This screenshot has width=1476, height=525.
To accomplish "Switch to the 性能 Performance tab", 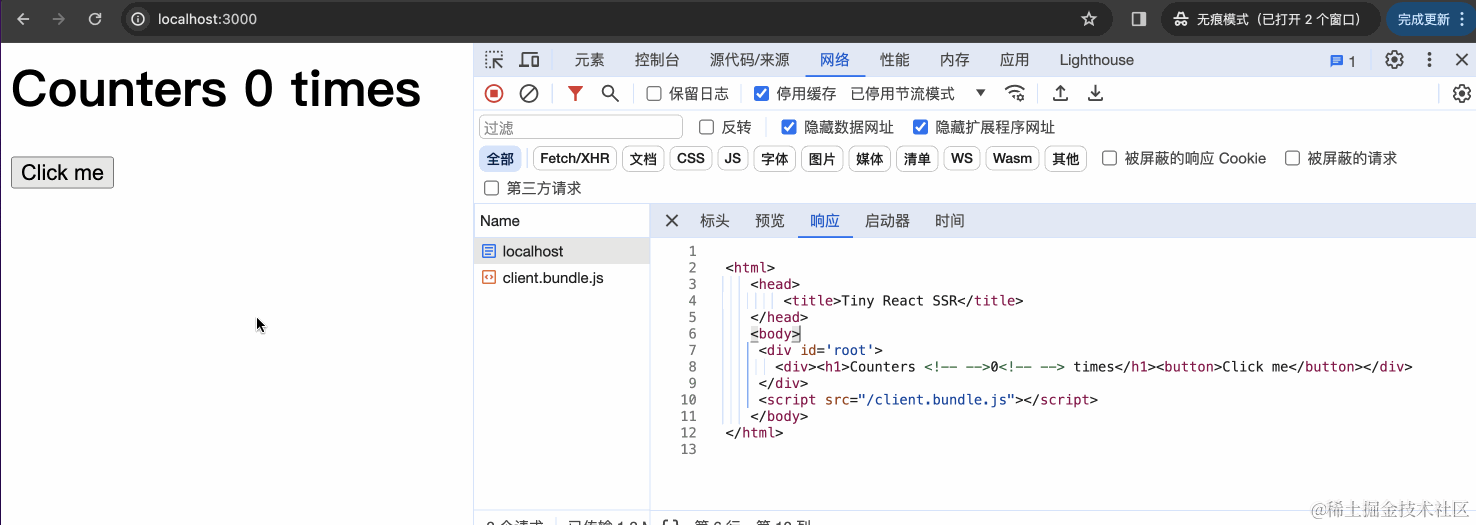I will [x=894, y=60].
